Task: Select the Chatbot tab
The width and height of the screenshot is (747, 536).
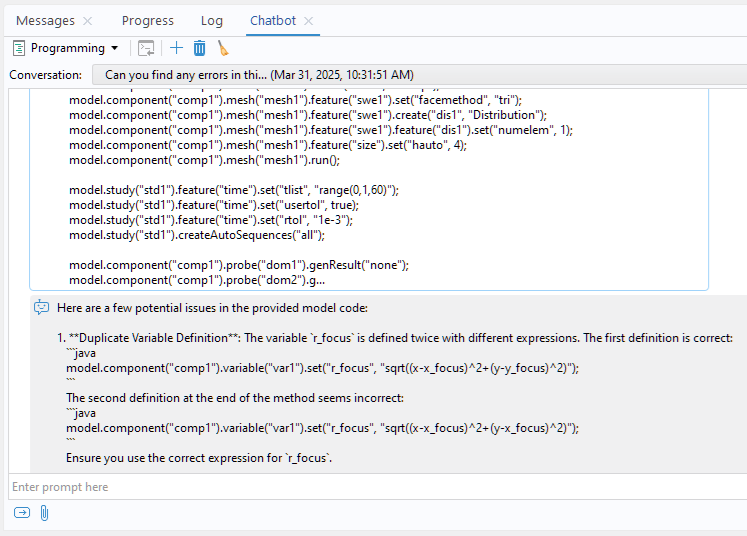Action: pos(273,20)
